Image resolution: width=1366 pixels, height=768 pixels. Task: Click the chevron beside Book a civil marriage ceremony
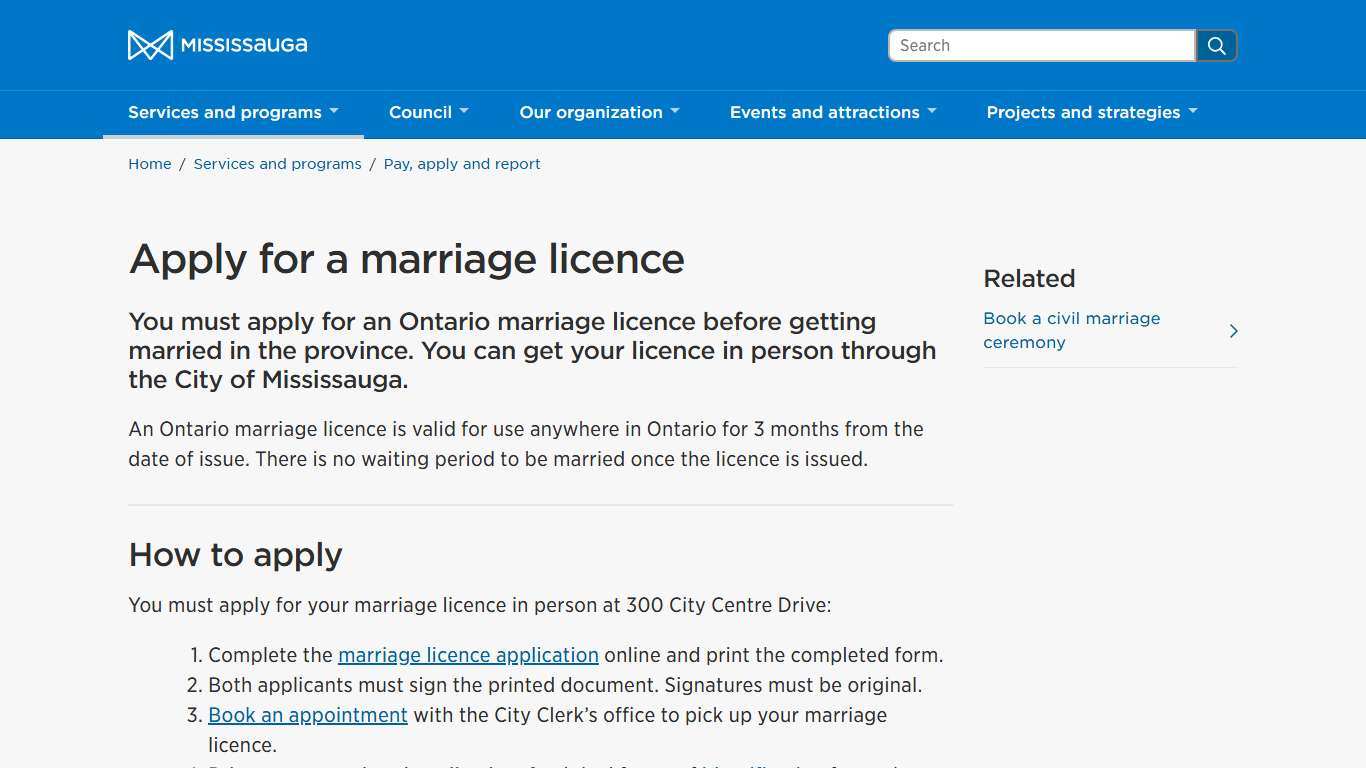click(1233, 330)
